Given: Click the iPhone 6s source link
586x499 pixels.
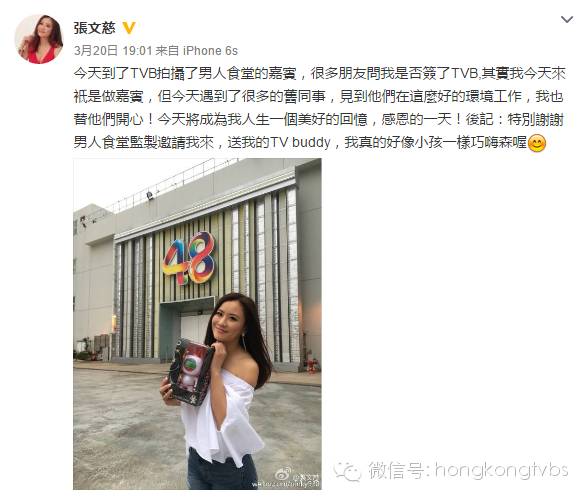Looking at the screenshot, I should [210, 50].
